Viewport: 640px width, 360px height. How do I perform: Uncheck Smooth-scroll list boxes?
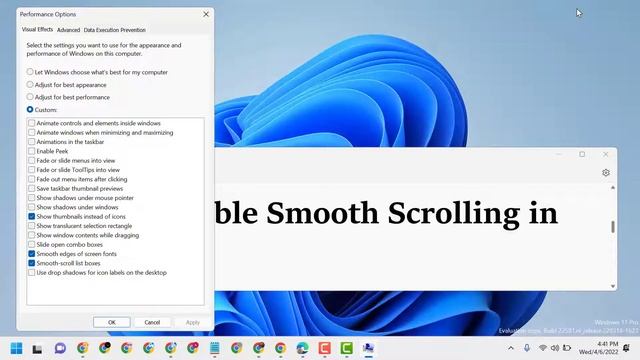coord(31,263)
